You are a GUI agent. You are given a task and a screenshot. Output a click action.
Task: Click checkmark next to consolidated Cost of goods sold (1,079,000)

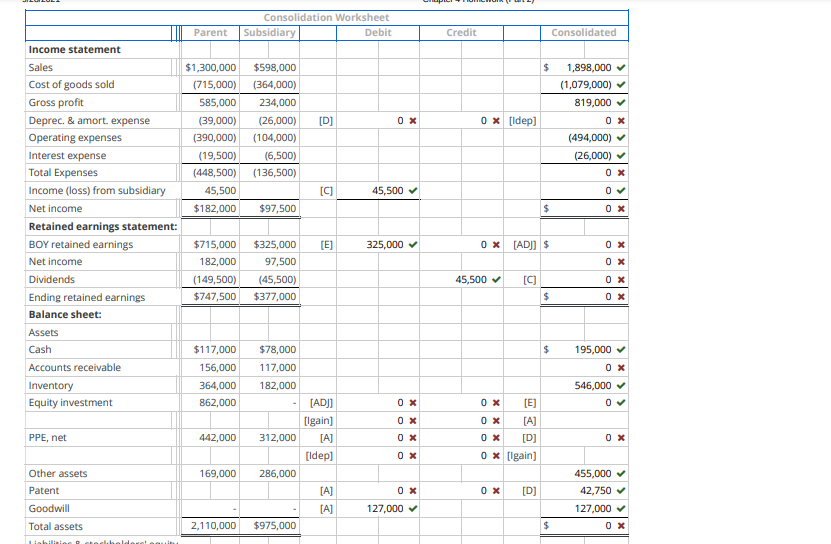pyautogui.click(x=621, y=85)
